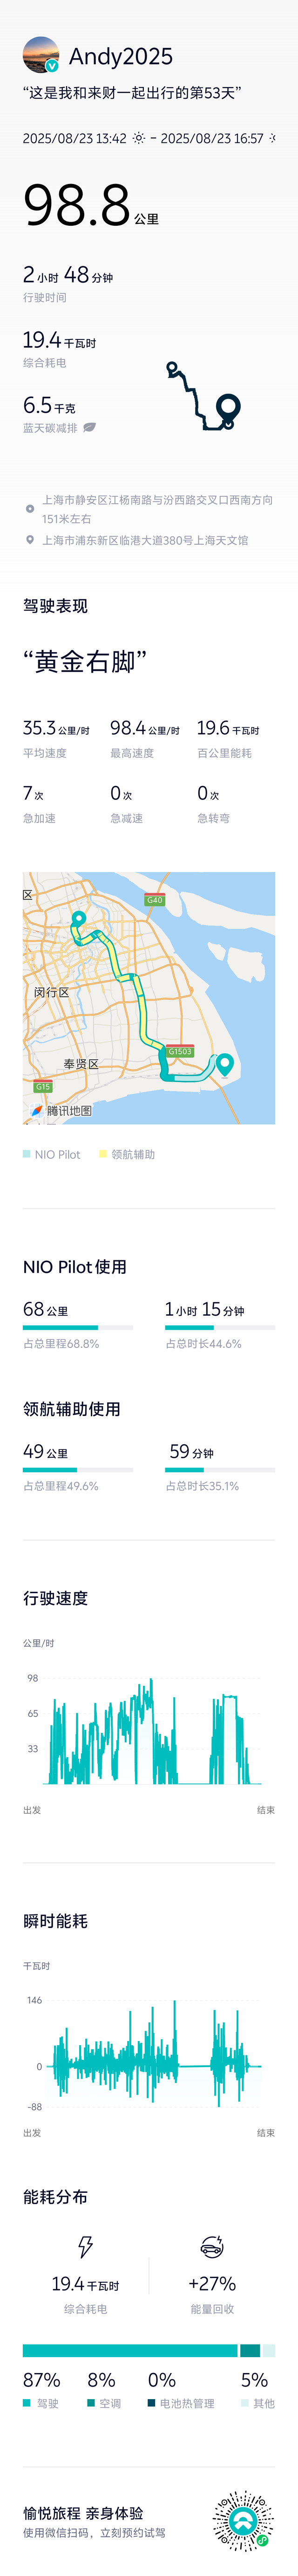
Task: Tap the destination pin on route sketch
Action: coord(228,407)
